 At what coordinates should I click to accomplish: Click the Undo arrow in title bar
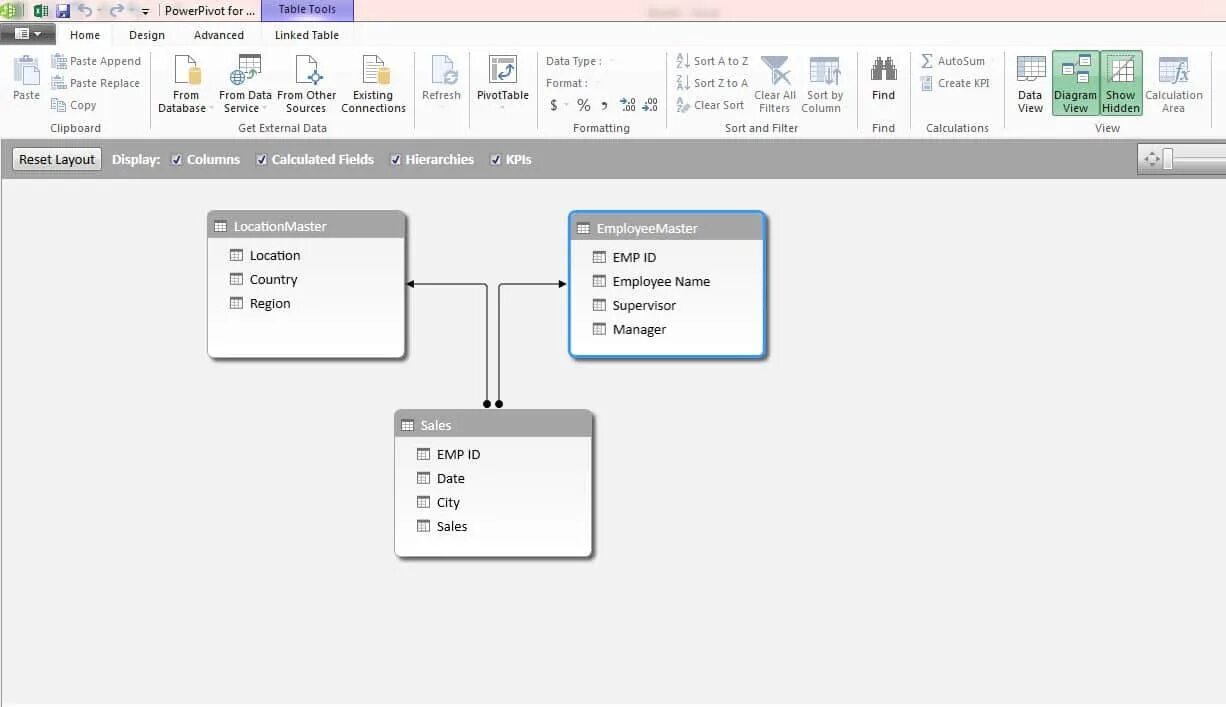[x=85, y=11]
